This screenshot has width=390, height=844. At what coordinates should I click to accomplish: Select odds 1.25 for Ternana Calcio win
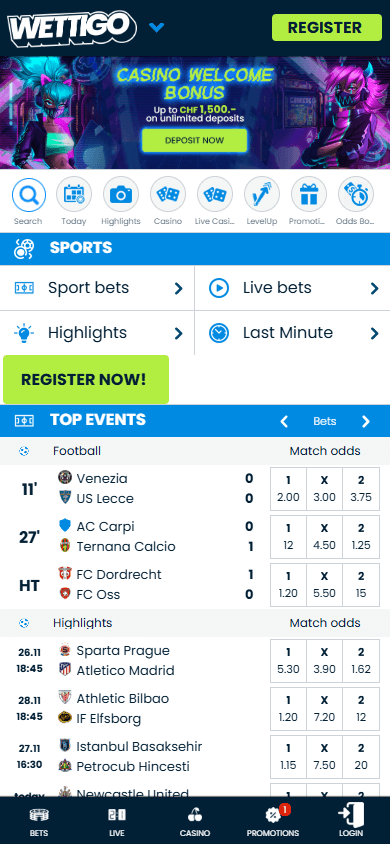[361, 537]
